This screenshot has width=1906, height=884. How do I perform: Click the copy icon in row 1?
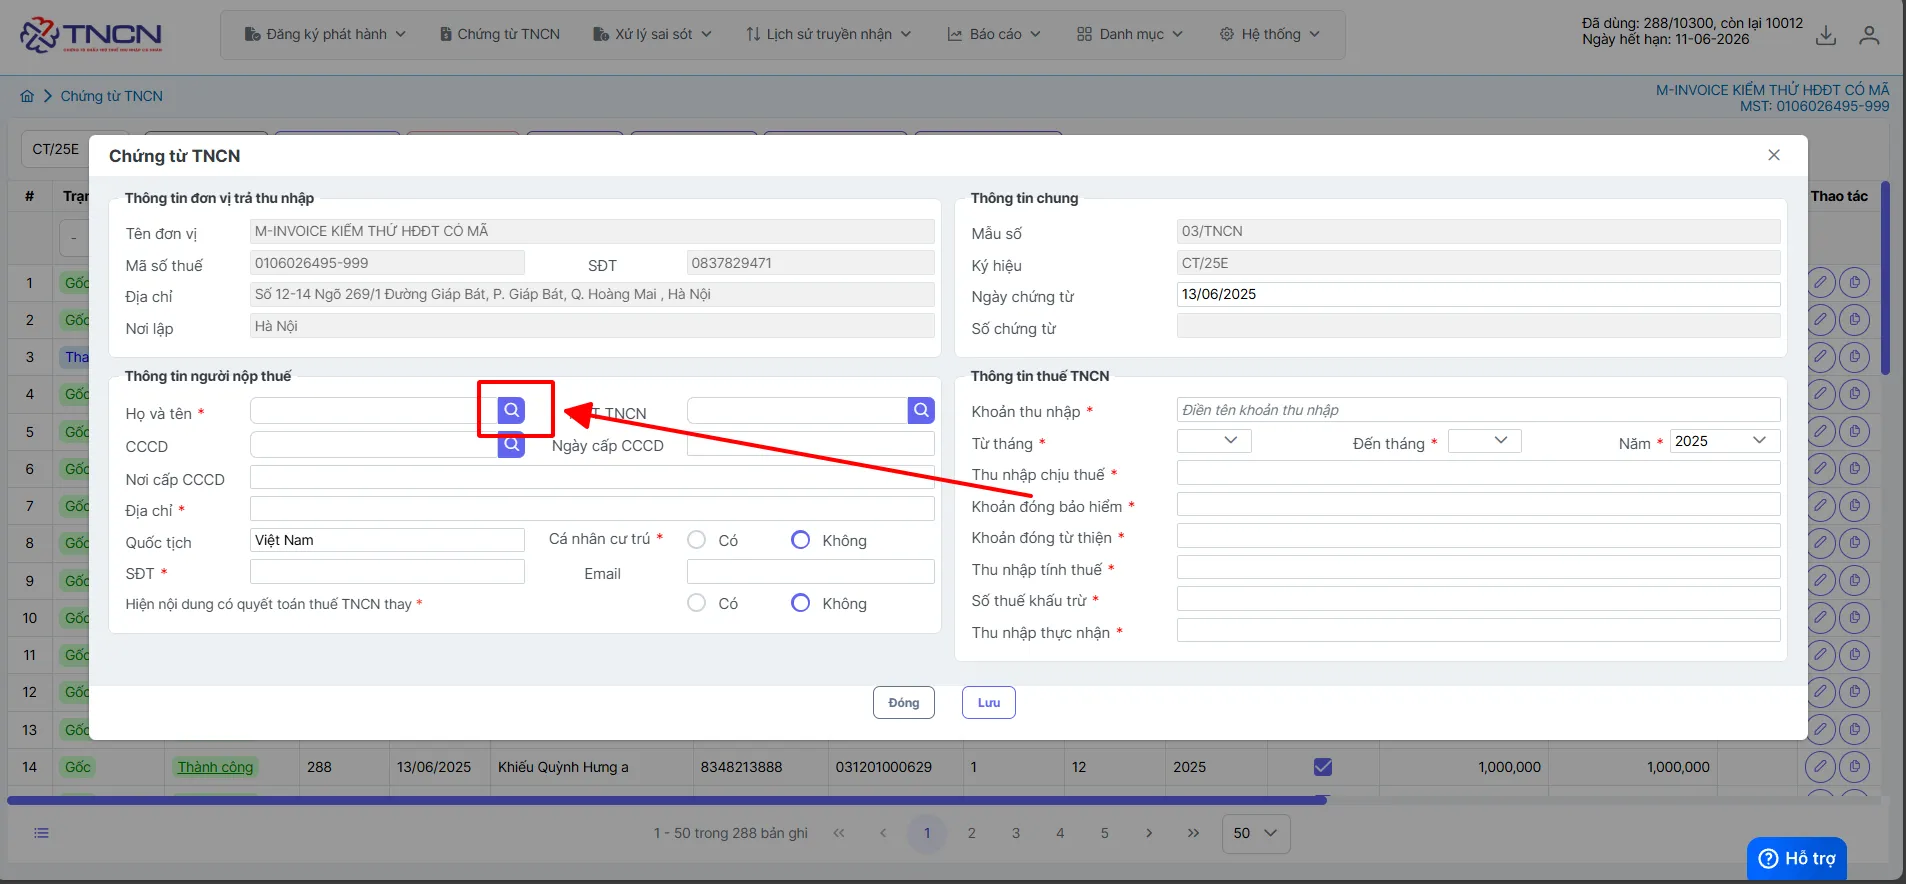click(1854, 283)
